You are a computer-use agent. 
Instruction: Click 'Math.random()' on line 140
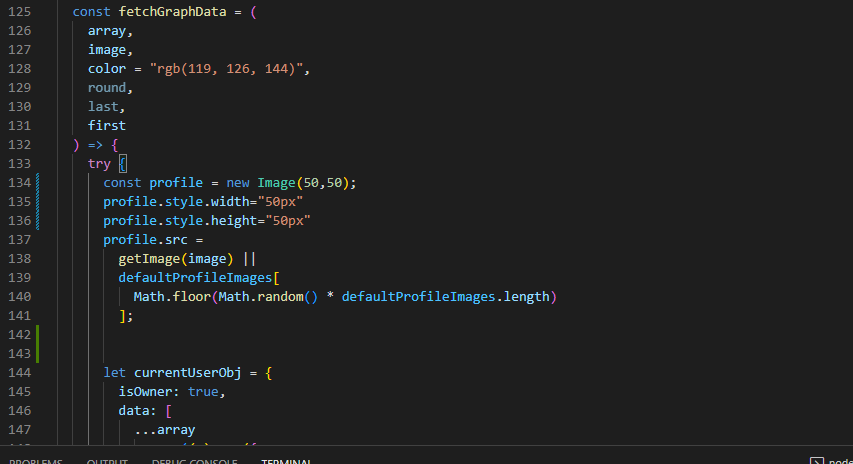268,297
